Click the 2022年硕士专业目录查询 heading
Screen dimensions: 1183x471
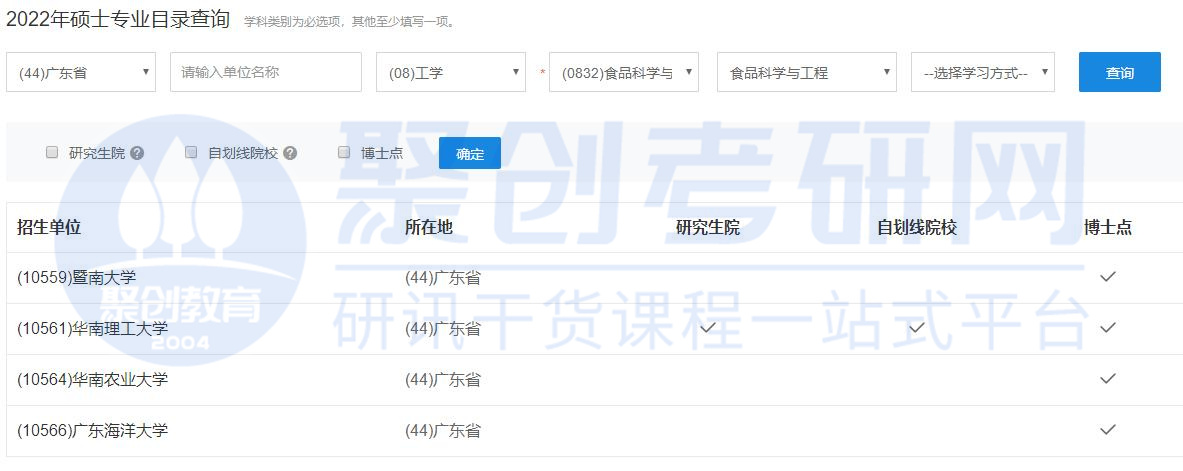point(118,19)
